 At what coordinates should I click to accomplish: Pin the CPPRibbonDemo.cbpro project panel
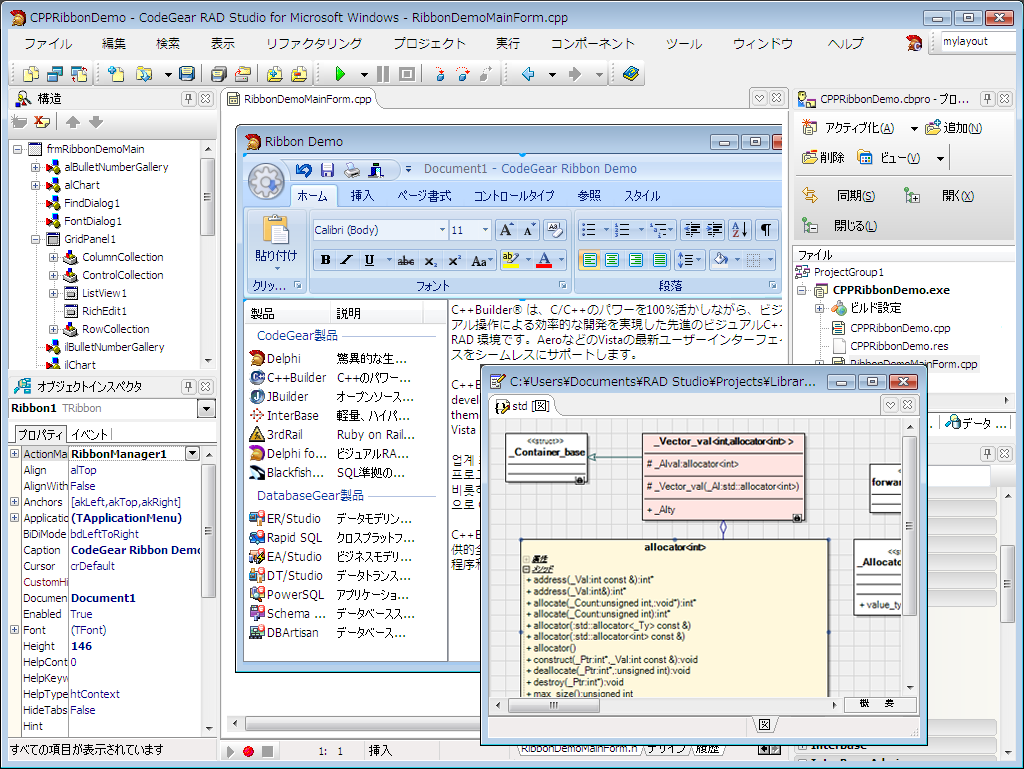click(x=987, y=99)
